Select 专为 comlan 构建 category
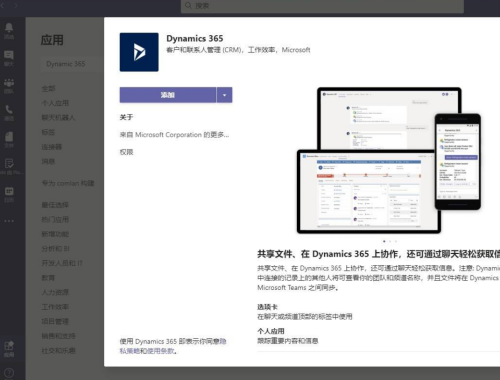The height and width of the screenshot is (380, 500). (x=68, y=183)
